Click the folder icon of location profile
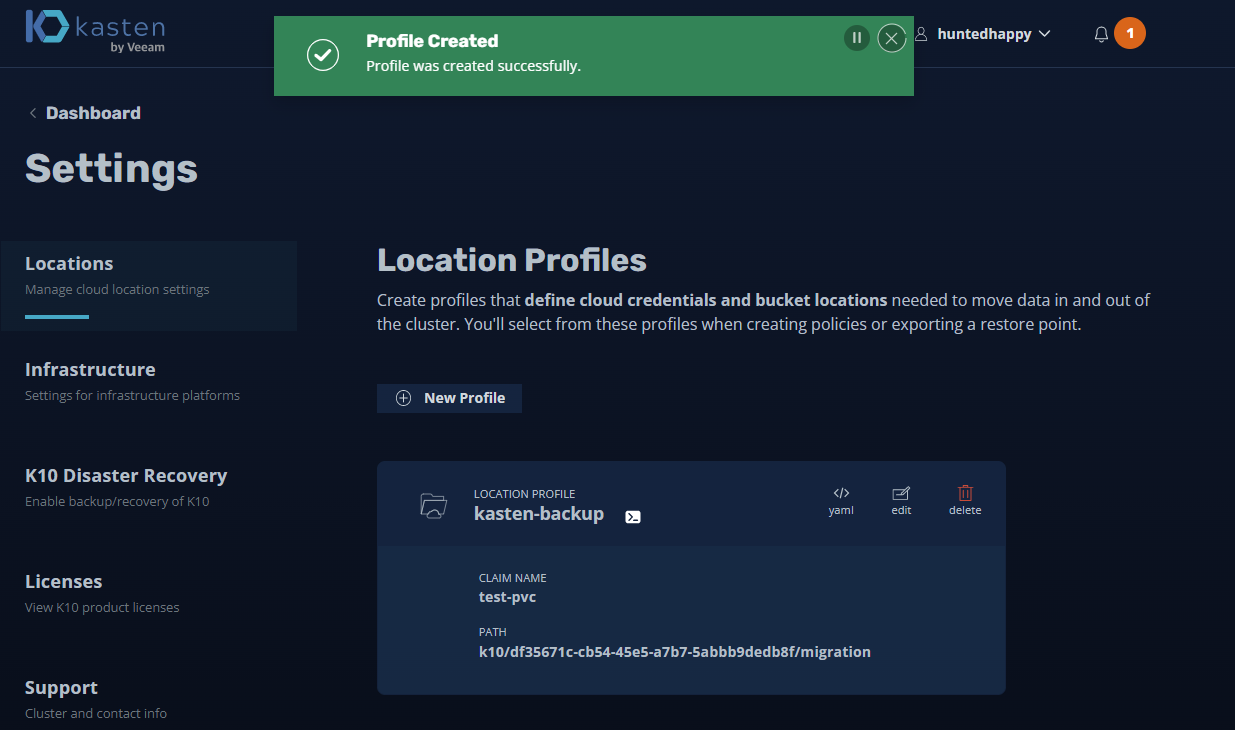Screen dimensions: 1235x730 pyautogui.click(x=433, y=505)
